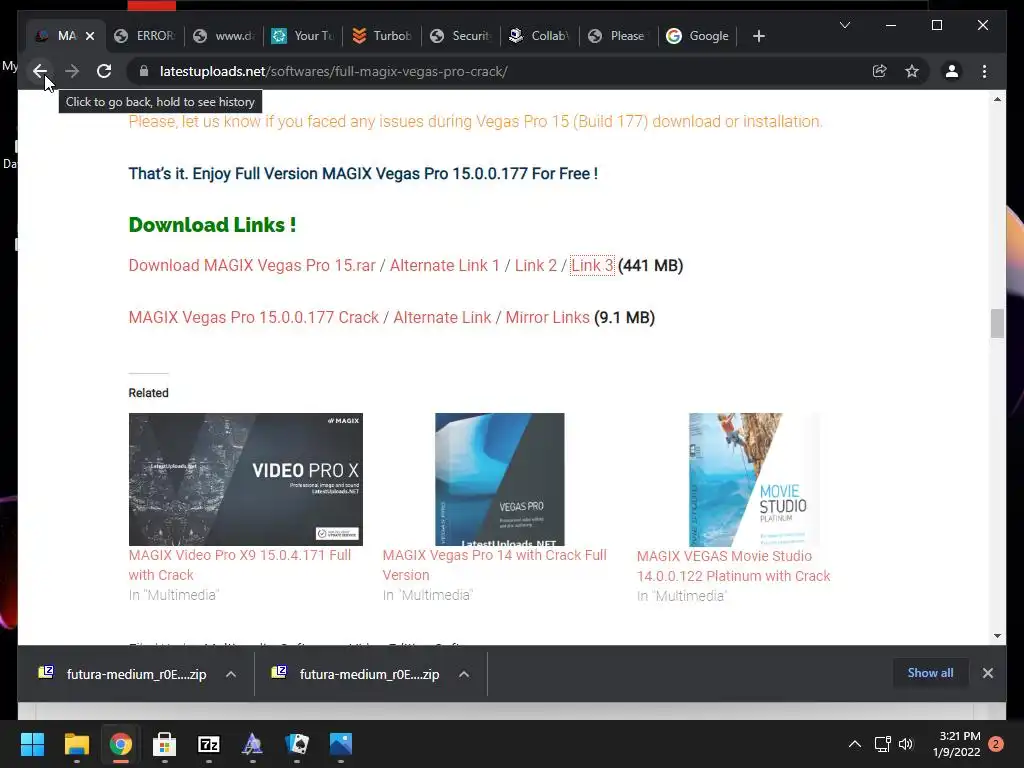View site information via padlock icon
Viewport: 1024px width, 768px height.
(x=144, y=71)
